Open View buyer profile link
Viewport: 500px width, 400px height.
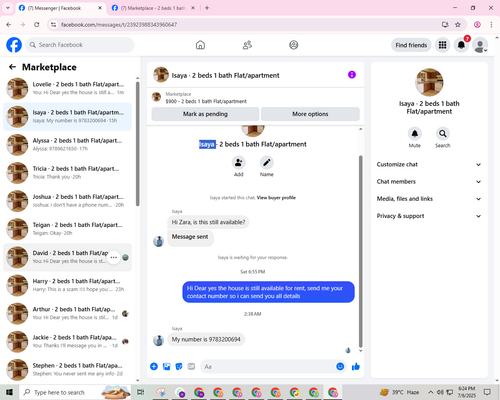[x=276, y=198]
